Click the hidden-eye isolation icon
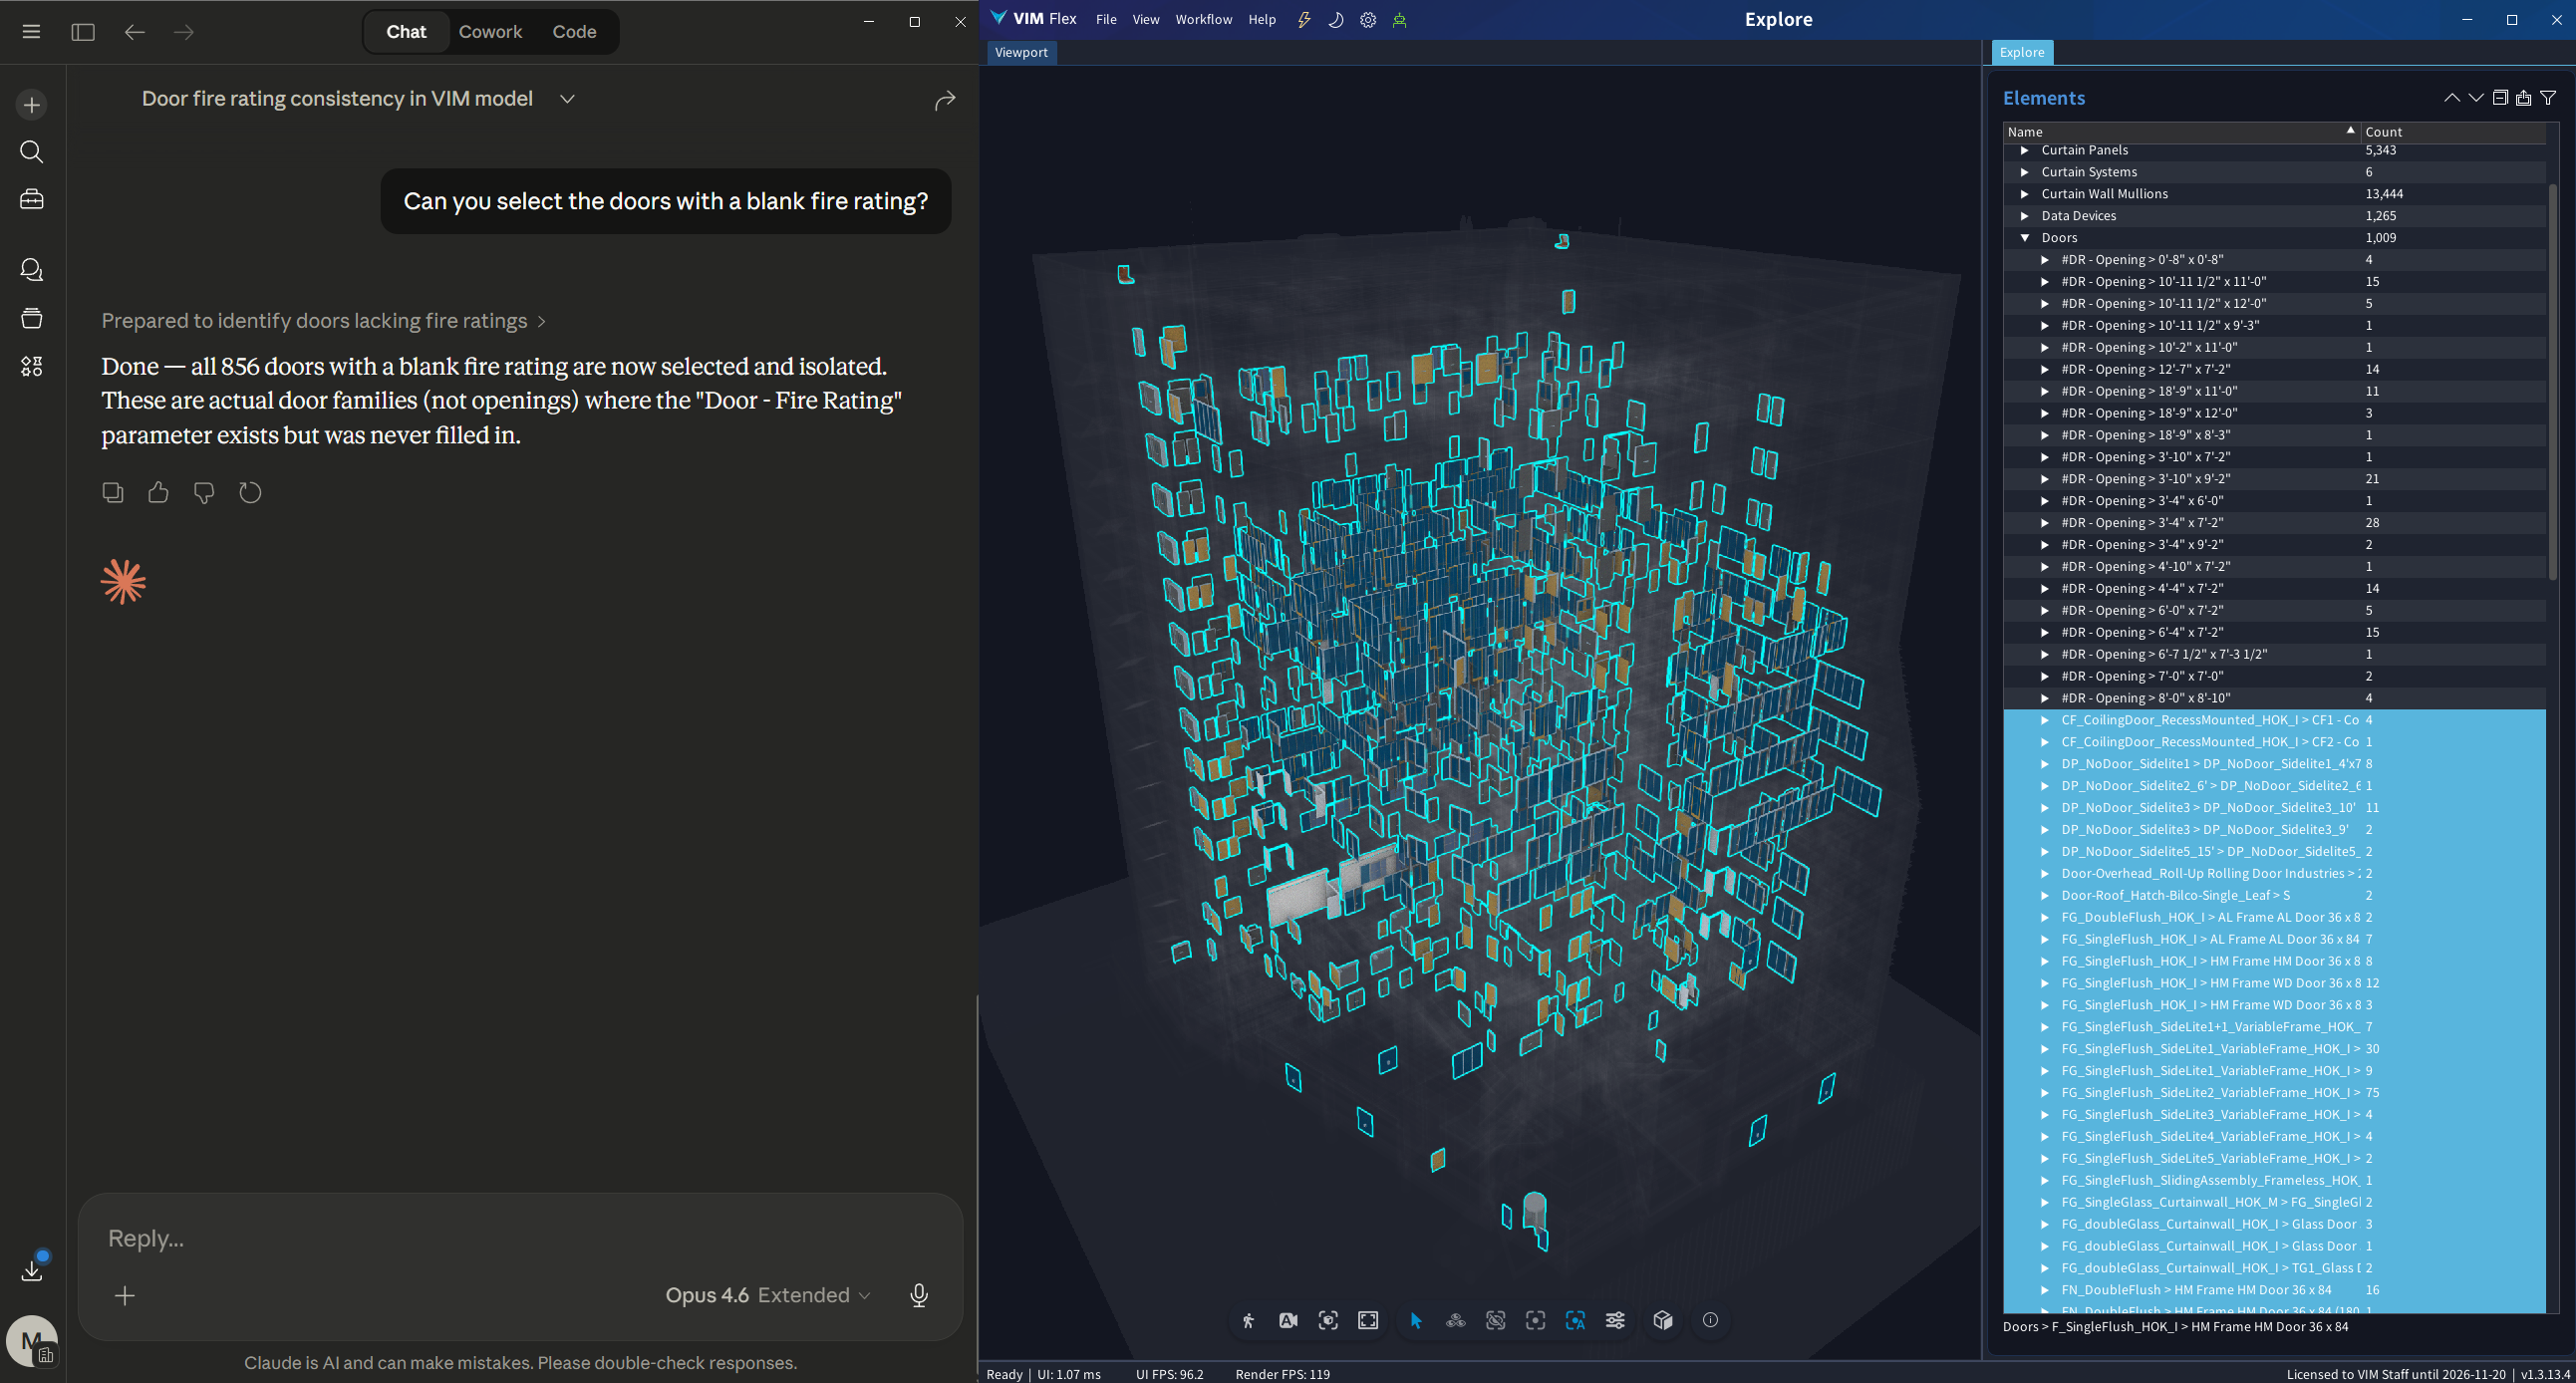Image resolution: width=2576 pixels, height=1383 pixels. point(1495,1321)
